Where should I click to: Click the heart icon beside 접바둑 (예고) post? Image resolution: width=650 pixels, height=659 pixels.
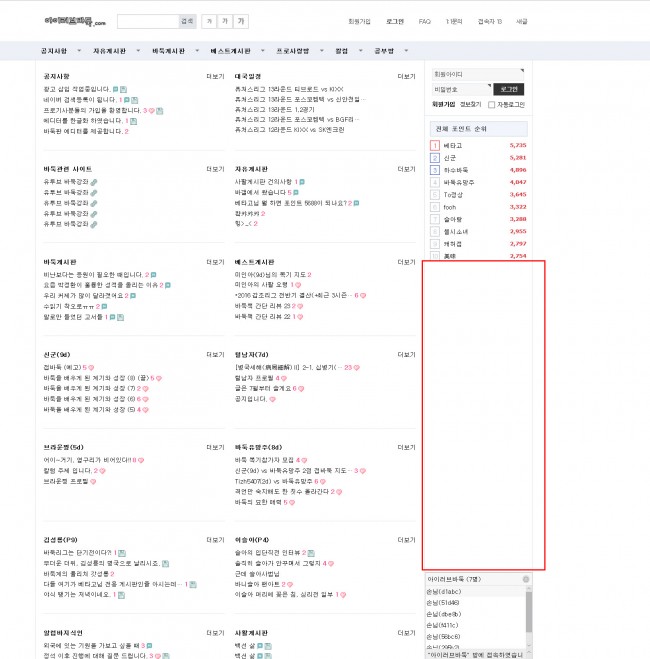91,368
